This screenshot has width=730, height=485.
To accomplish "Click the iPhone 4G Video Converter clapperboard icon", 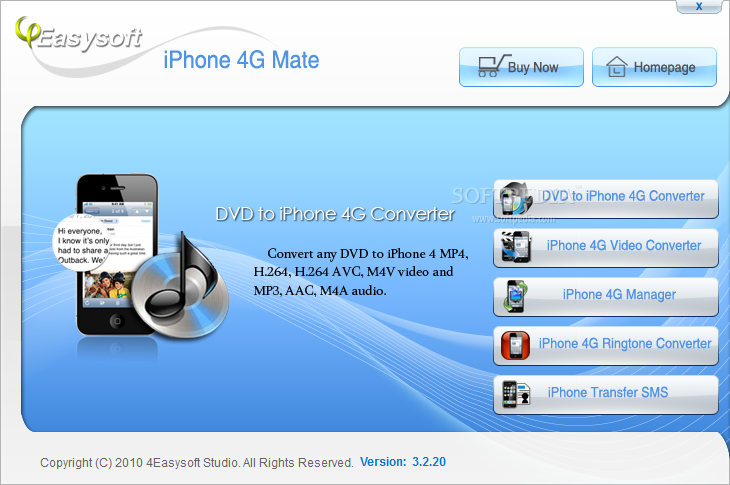I will tap(516, 247).
